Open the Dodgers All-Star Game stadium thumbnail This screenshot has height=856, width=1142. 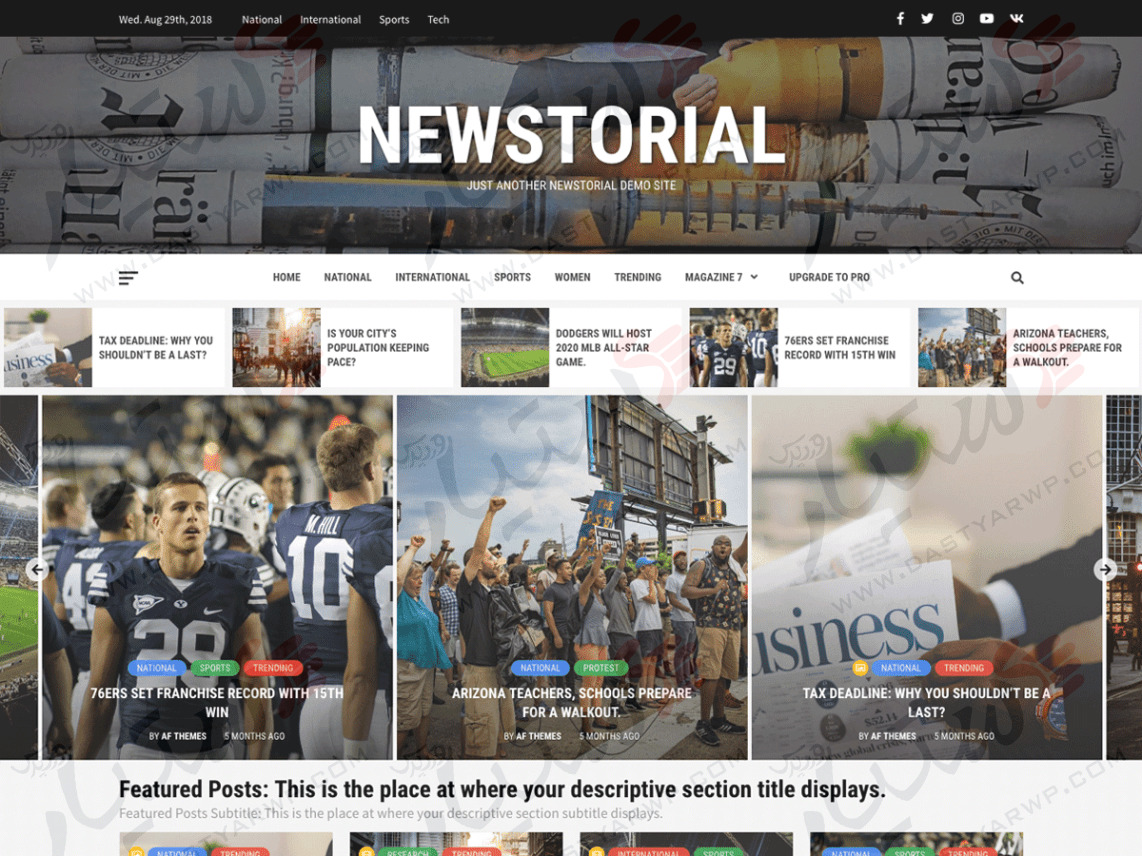point(505,348)
